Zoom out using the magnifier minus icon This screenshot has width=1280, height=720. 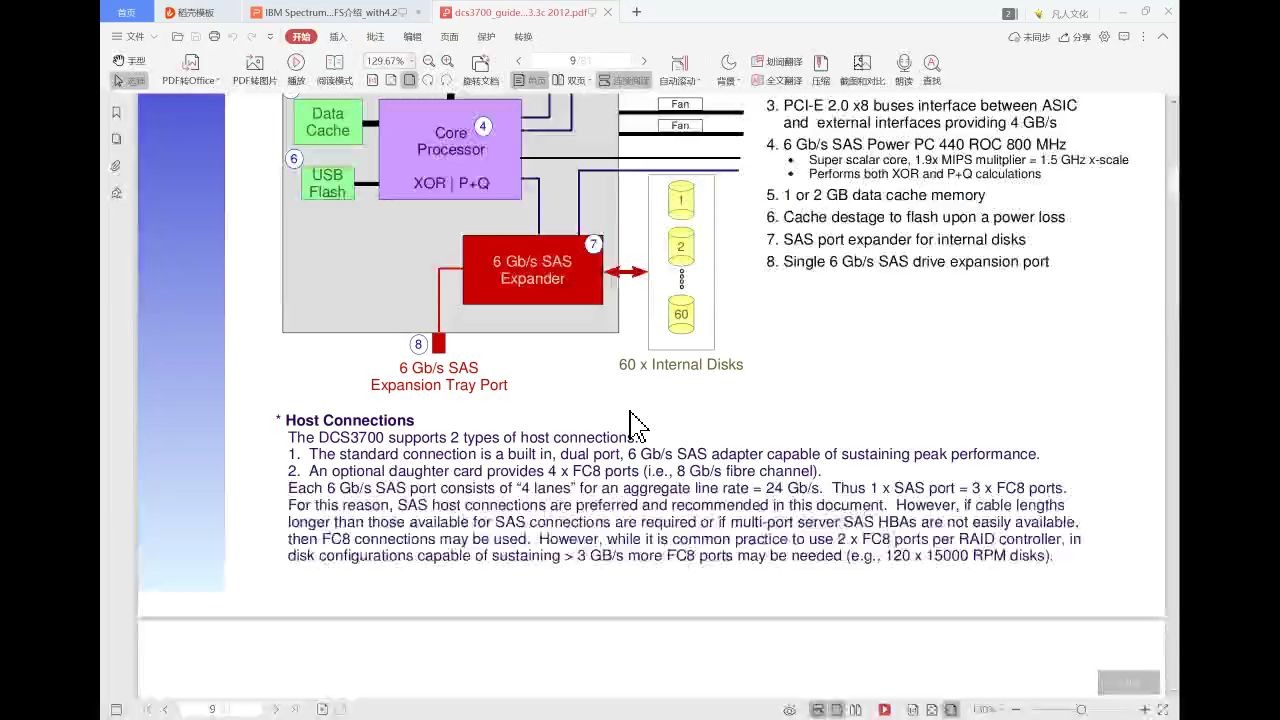429,61
